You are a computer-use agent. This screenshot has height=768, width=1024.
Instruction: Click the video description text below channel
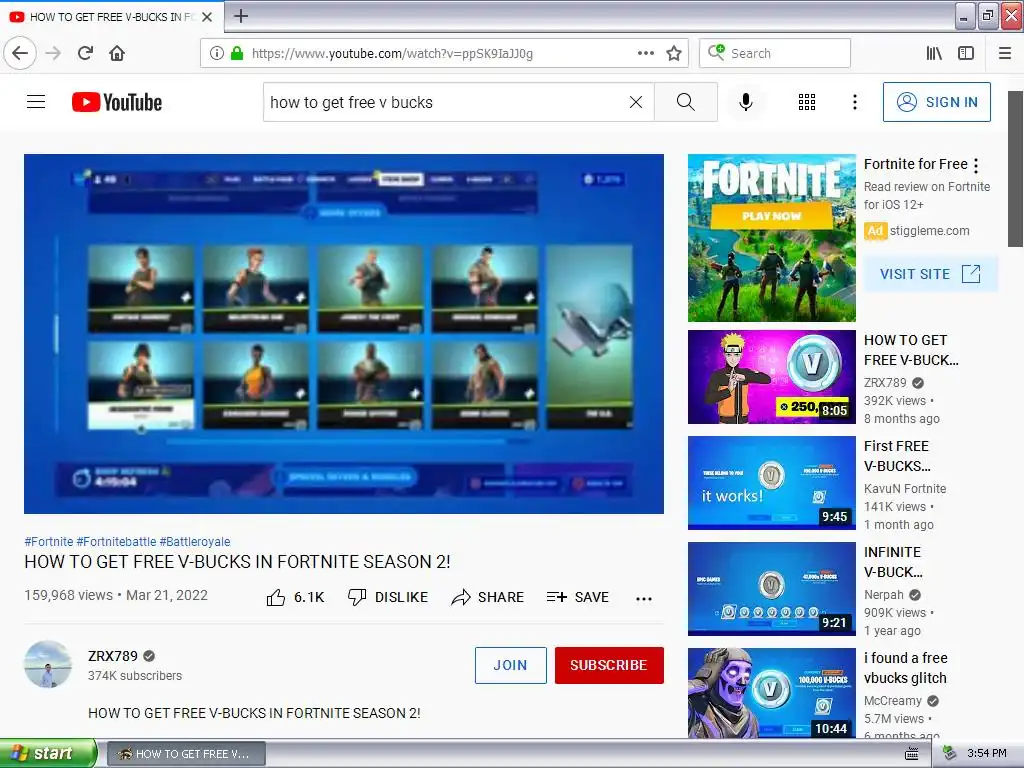point(254,713)
